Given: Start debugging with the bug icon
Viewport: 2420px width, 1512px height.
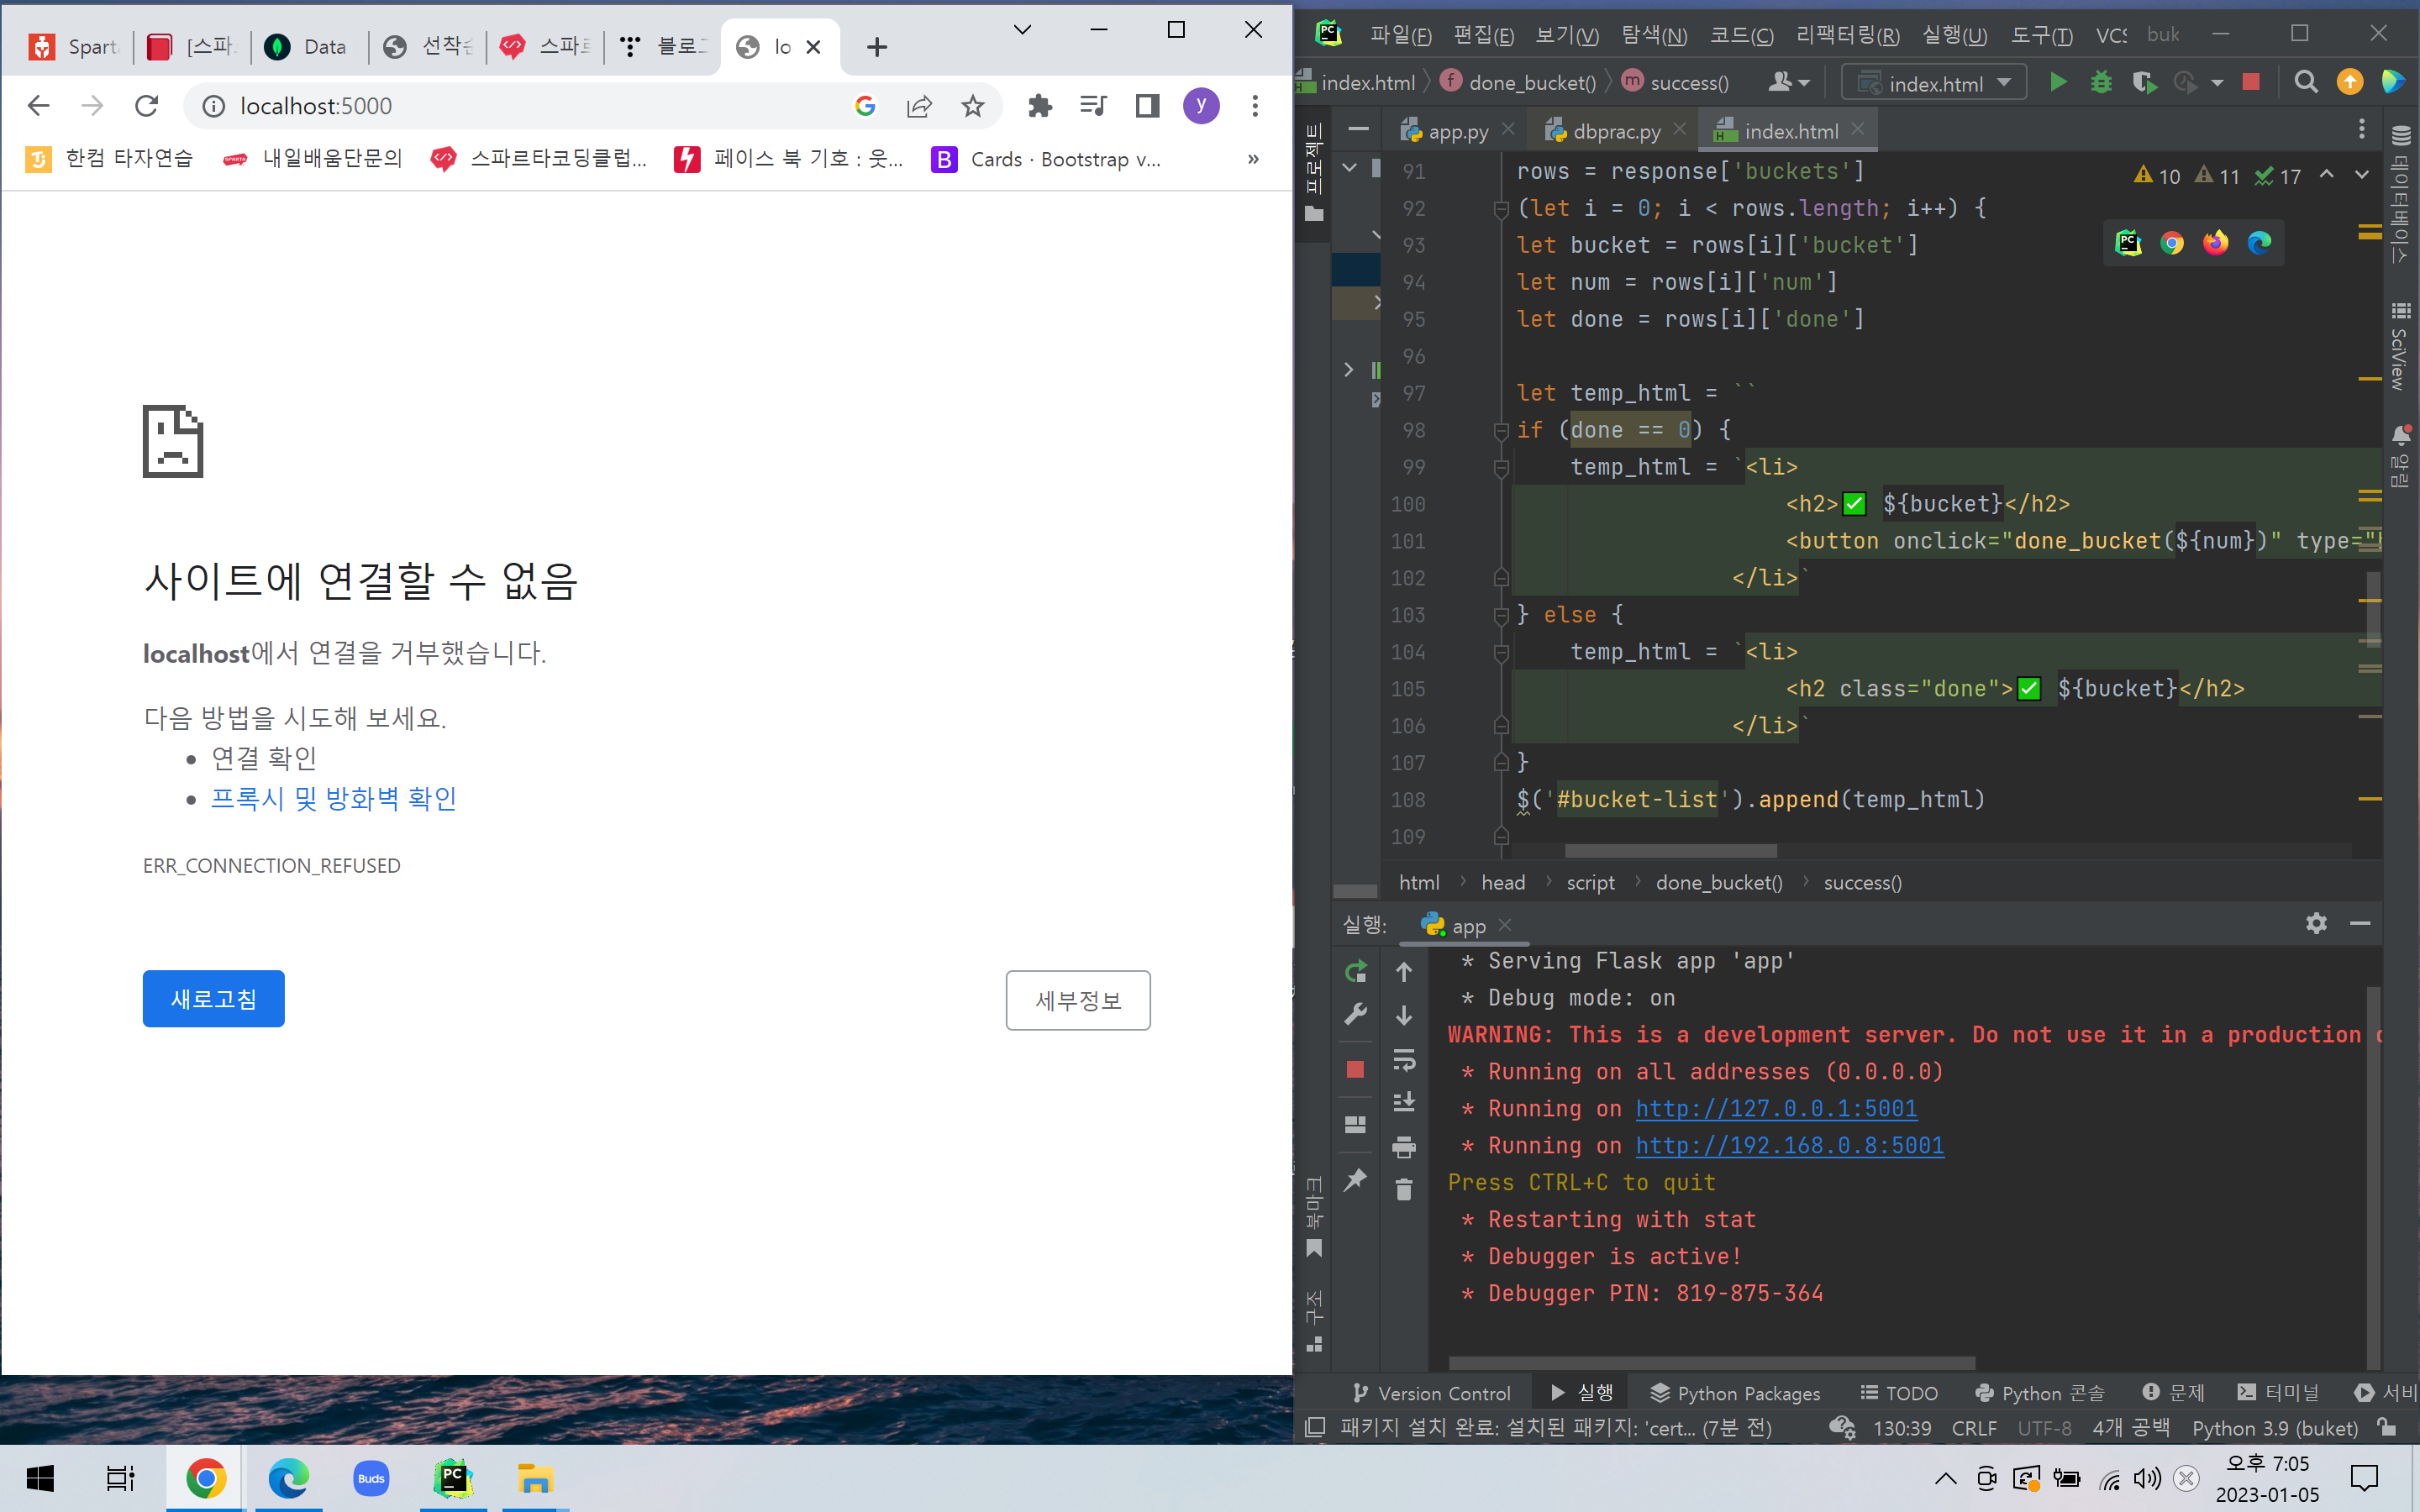Looking at the screenshot, I should pos(2101,82).
